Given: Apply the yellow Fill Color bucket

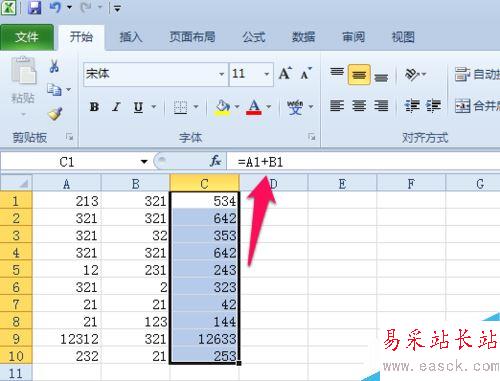Looking at the screenshot, I should (223, 108).
